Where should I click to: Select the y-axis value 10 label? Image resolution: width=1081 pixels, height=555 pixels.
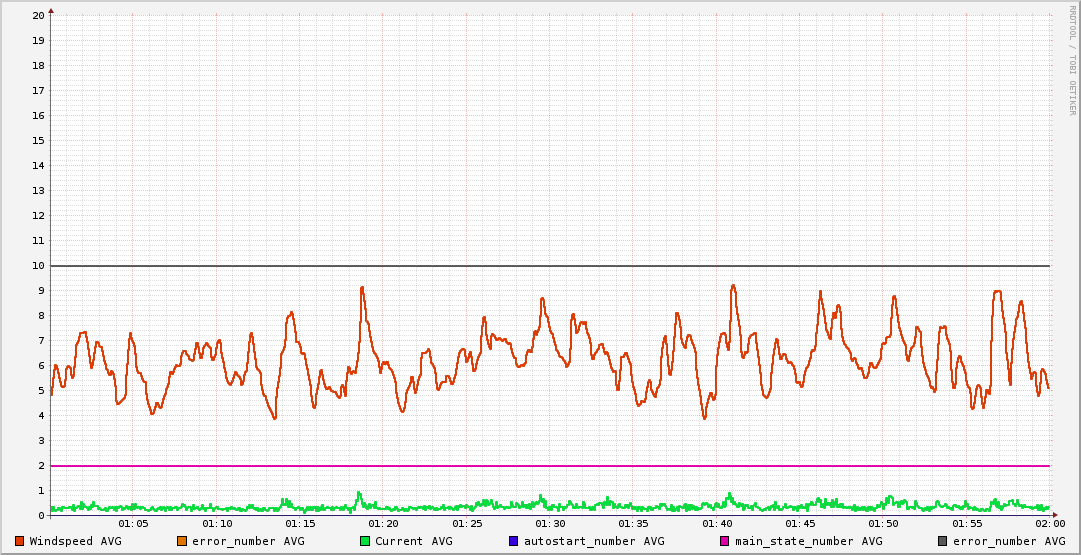[38, 266]
